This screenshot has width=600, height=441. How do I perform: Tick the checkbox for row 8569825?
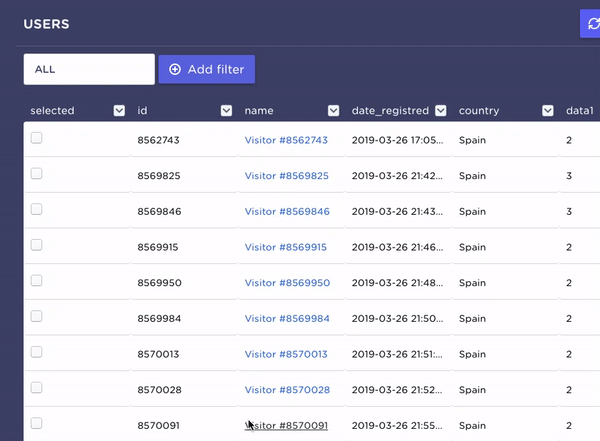click(x=36, y=173)
